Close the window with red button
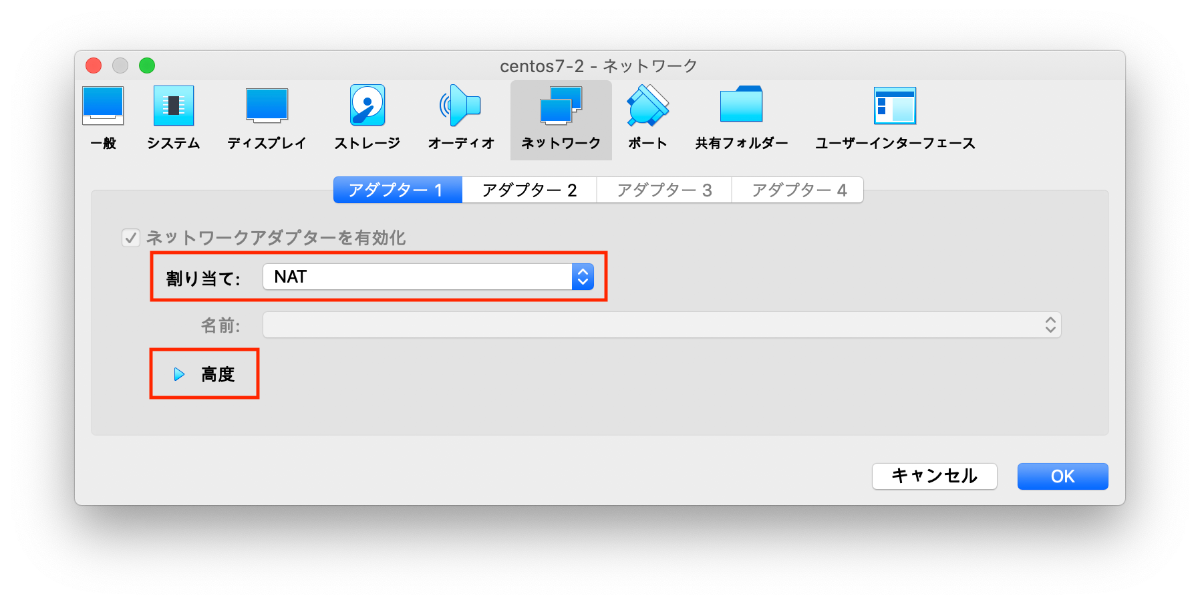 click(94, 65)
